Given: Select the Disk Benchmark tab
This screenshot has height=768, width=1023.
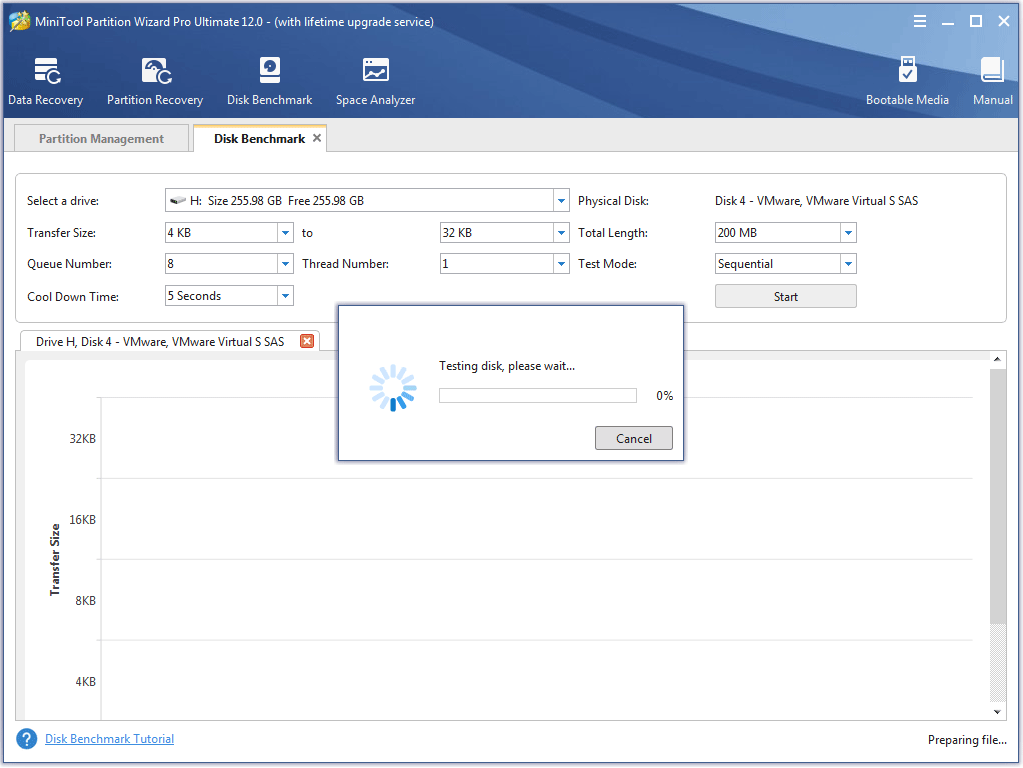Looking at the screenshot, I should coord(260,138).
